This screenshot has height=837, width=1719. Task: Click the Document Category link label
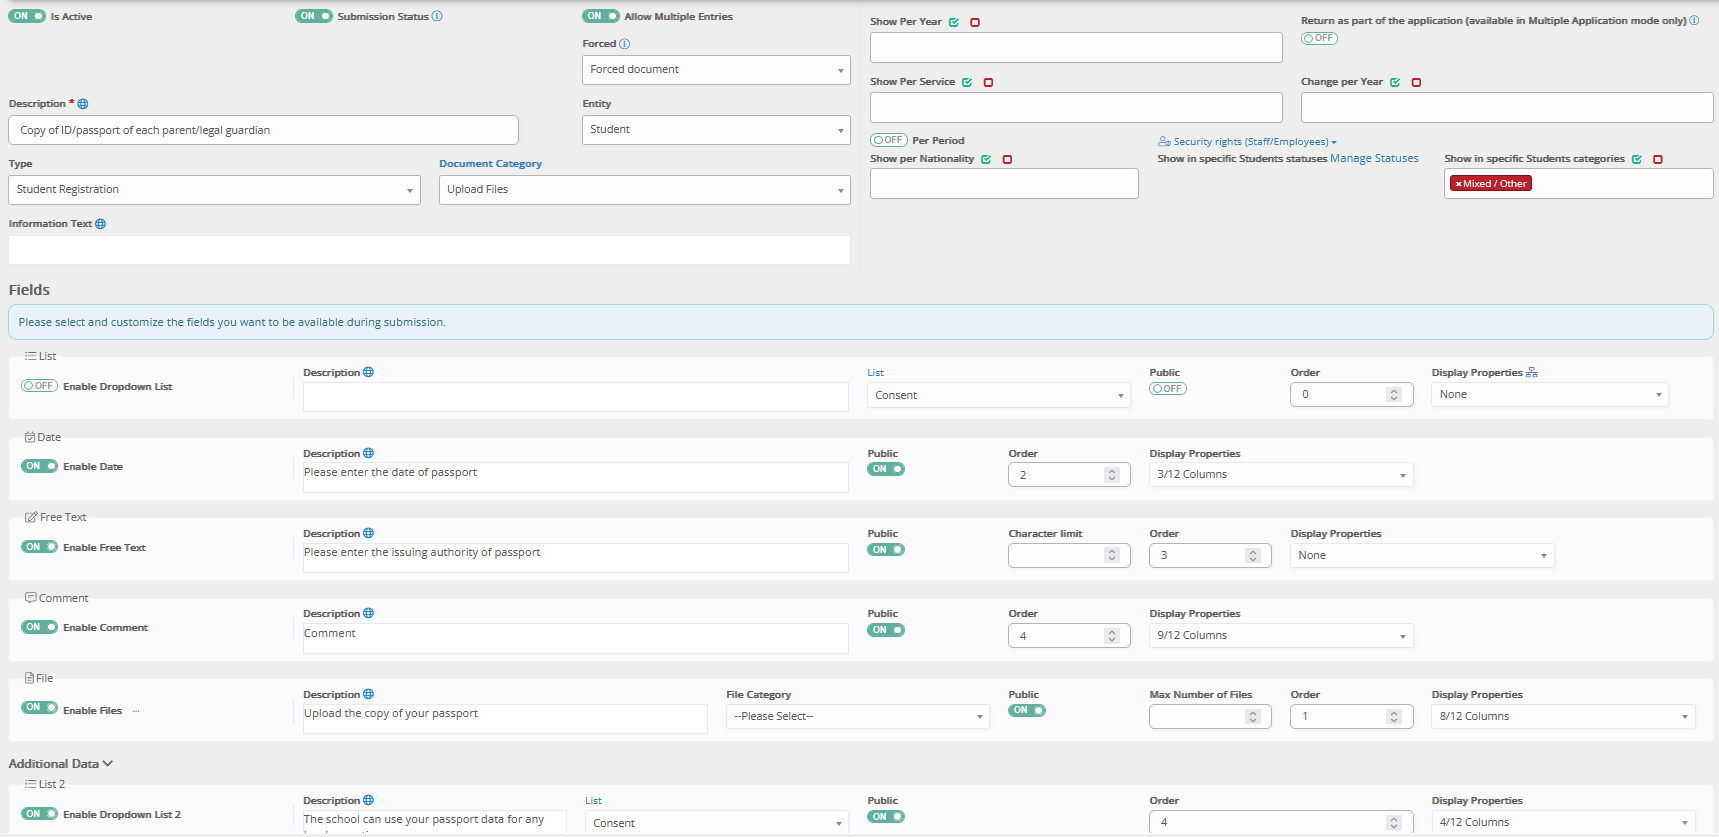coord(490,164)
